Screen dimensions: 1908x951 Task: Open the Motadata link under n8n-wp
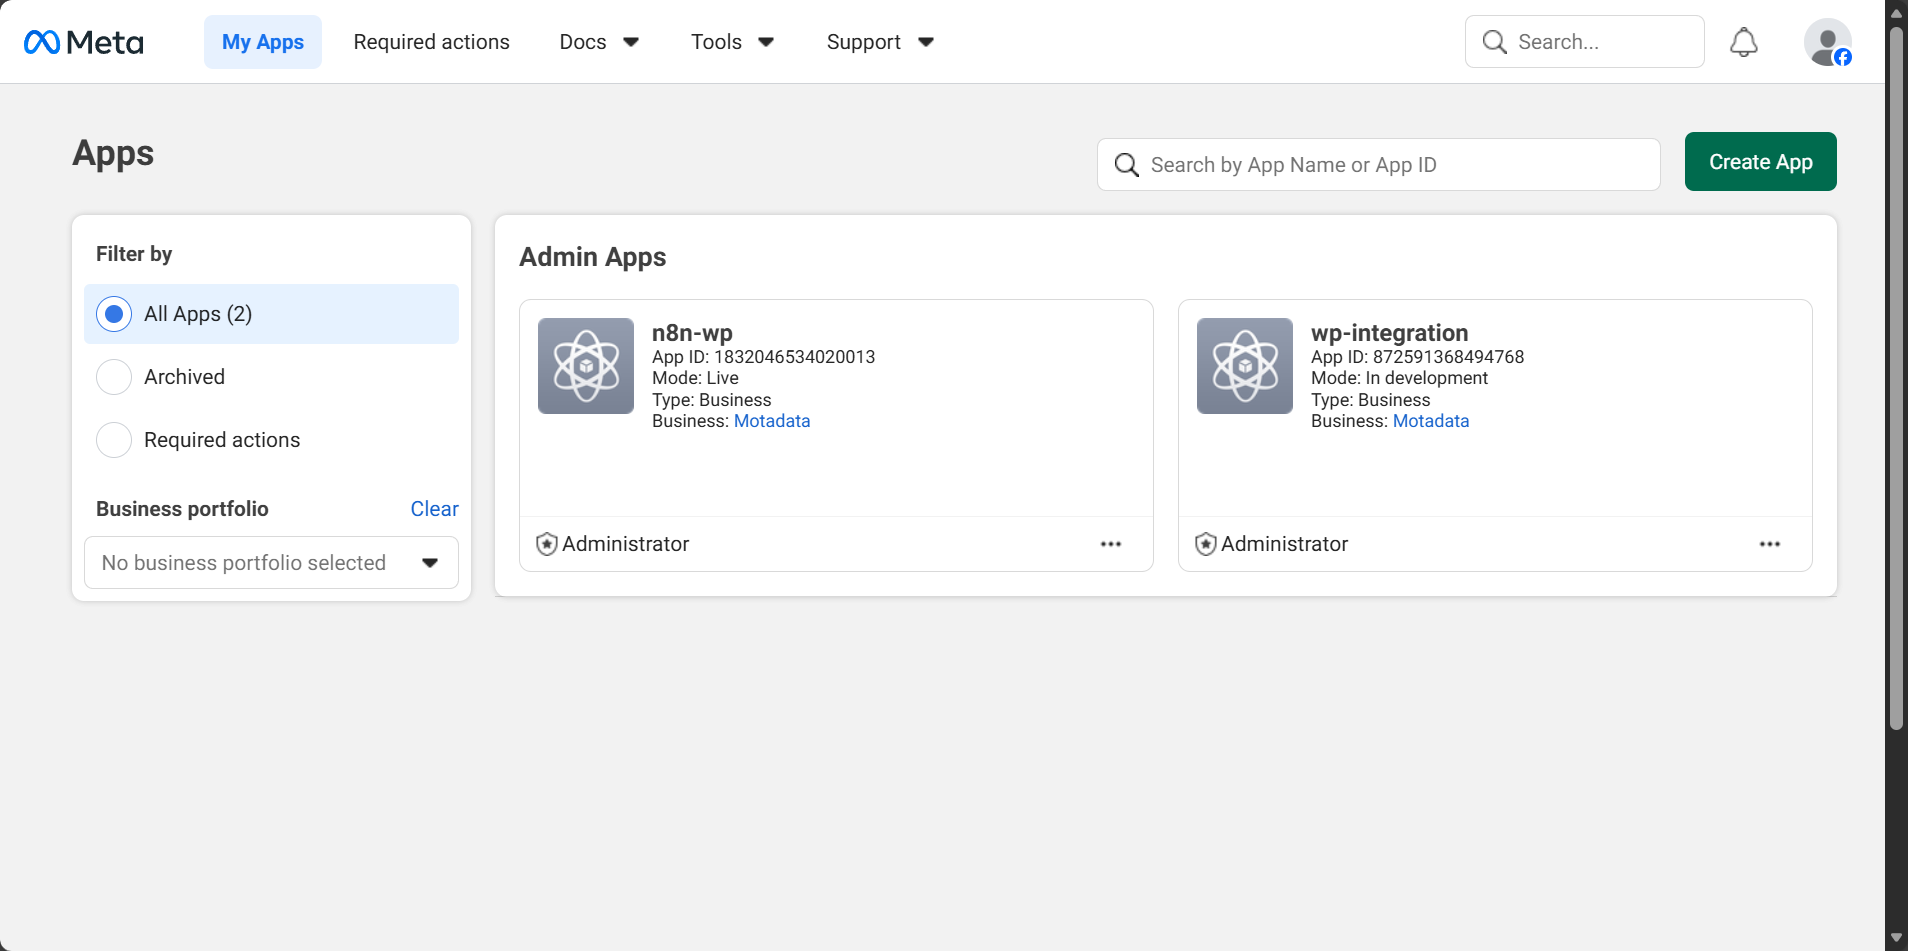click(x=772, y=421)
